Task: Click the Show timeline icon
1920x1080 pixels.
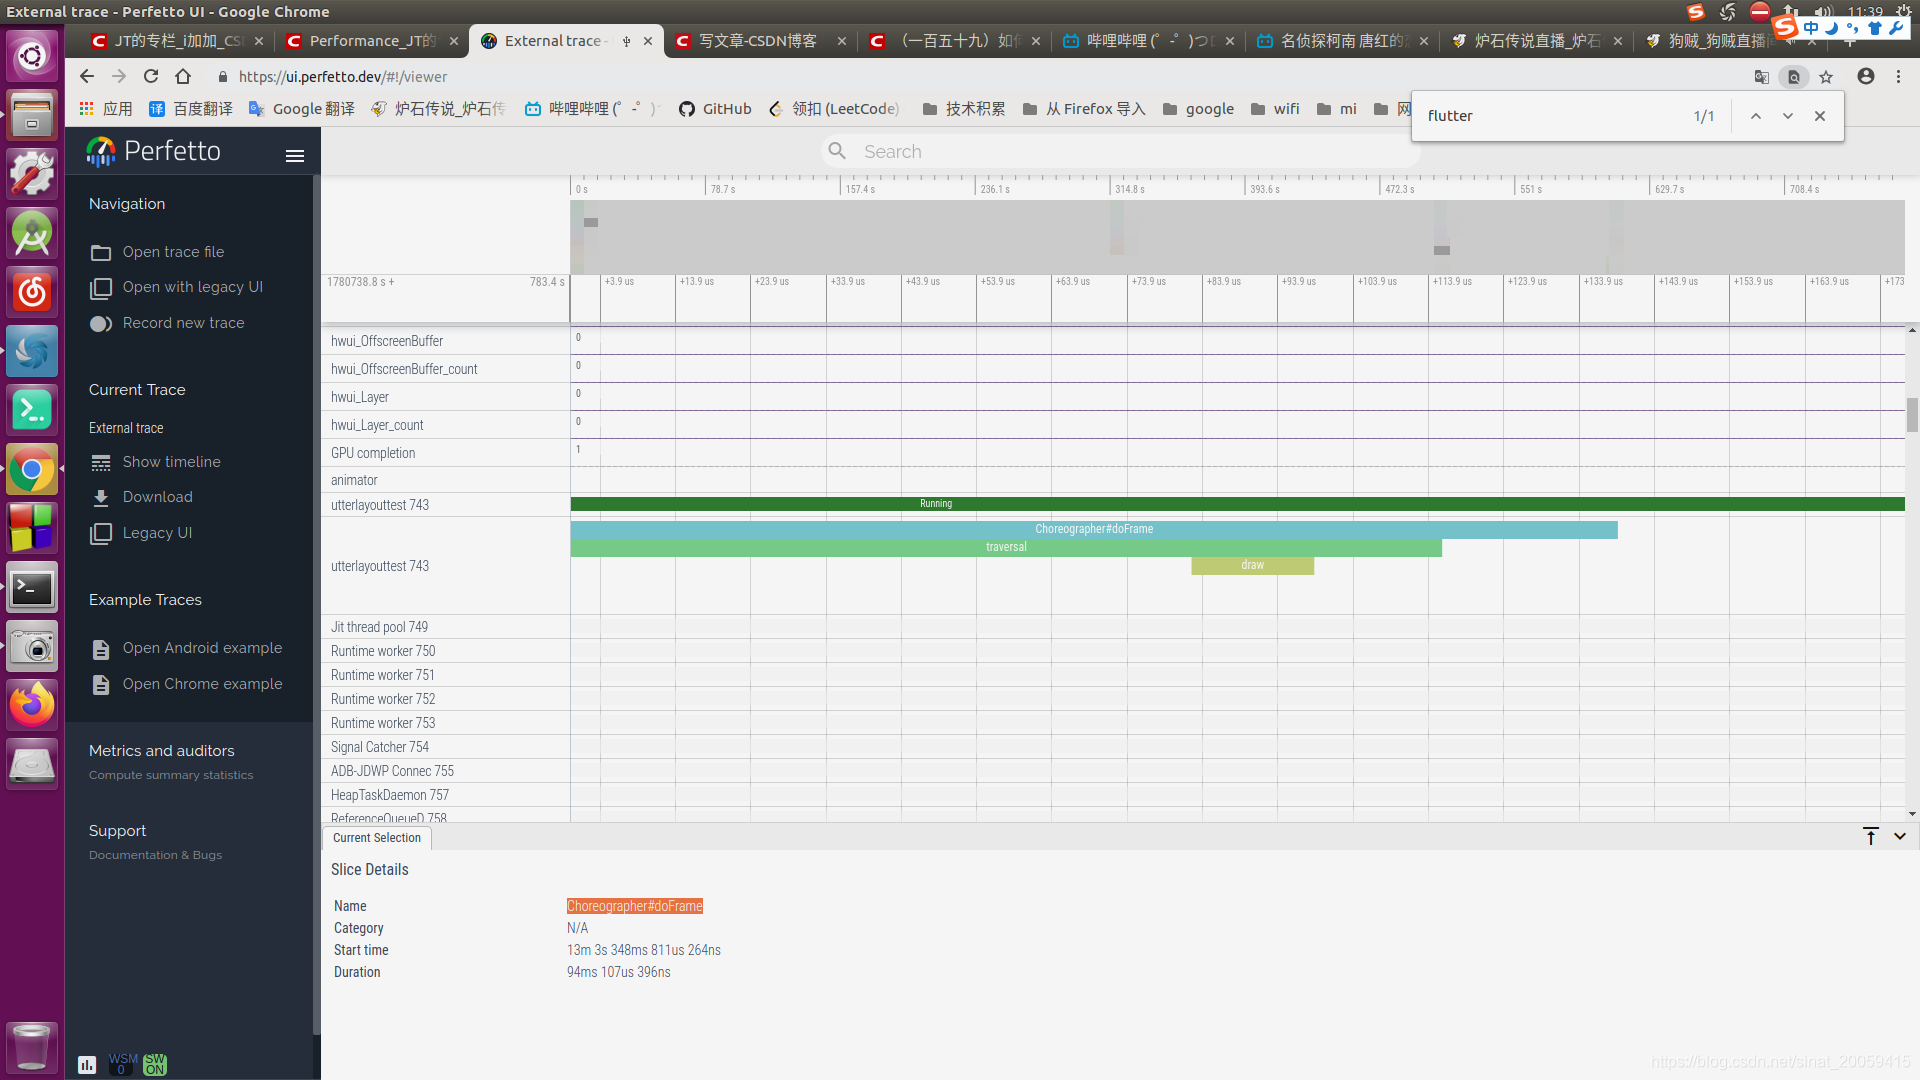Action: (101, 463)
